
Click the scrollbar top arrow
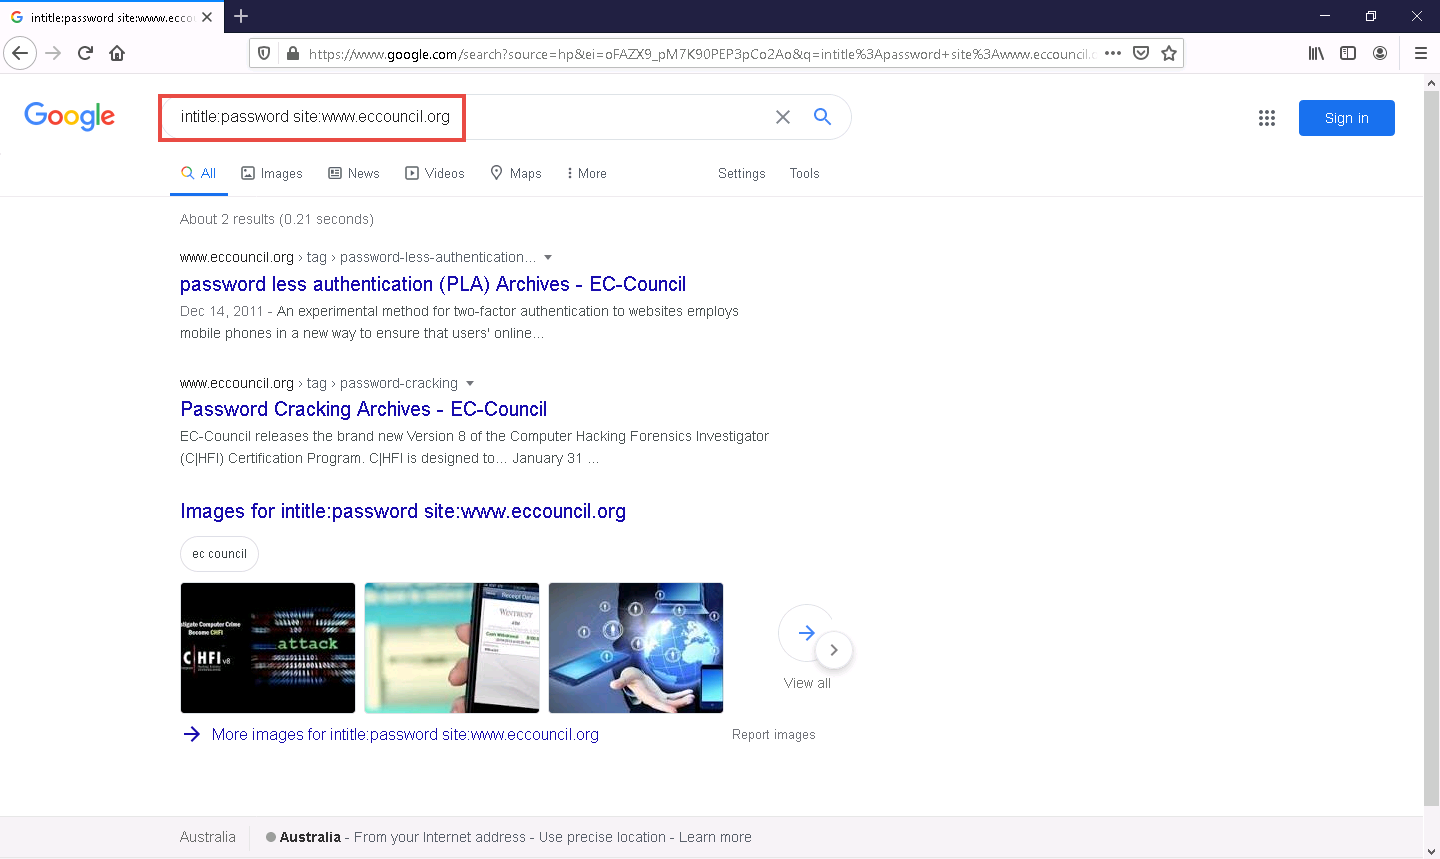coord(1431,83)
